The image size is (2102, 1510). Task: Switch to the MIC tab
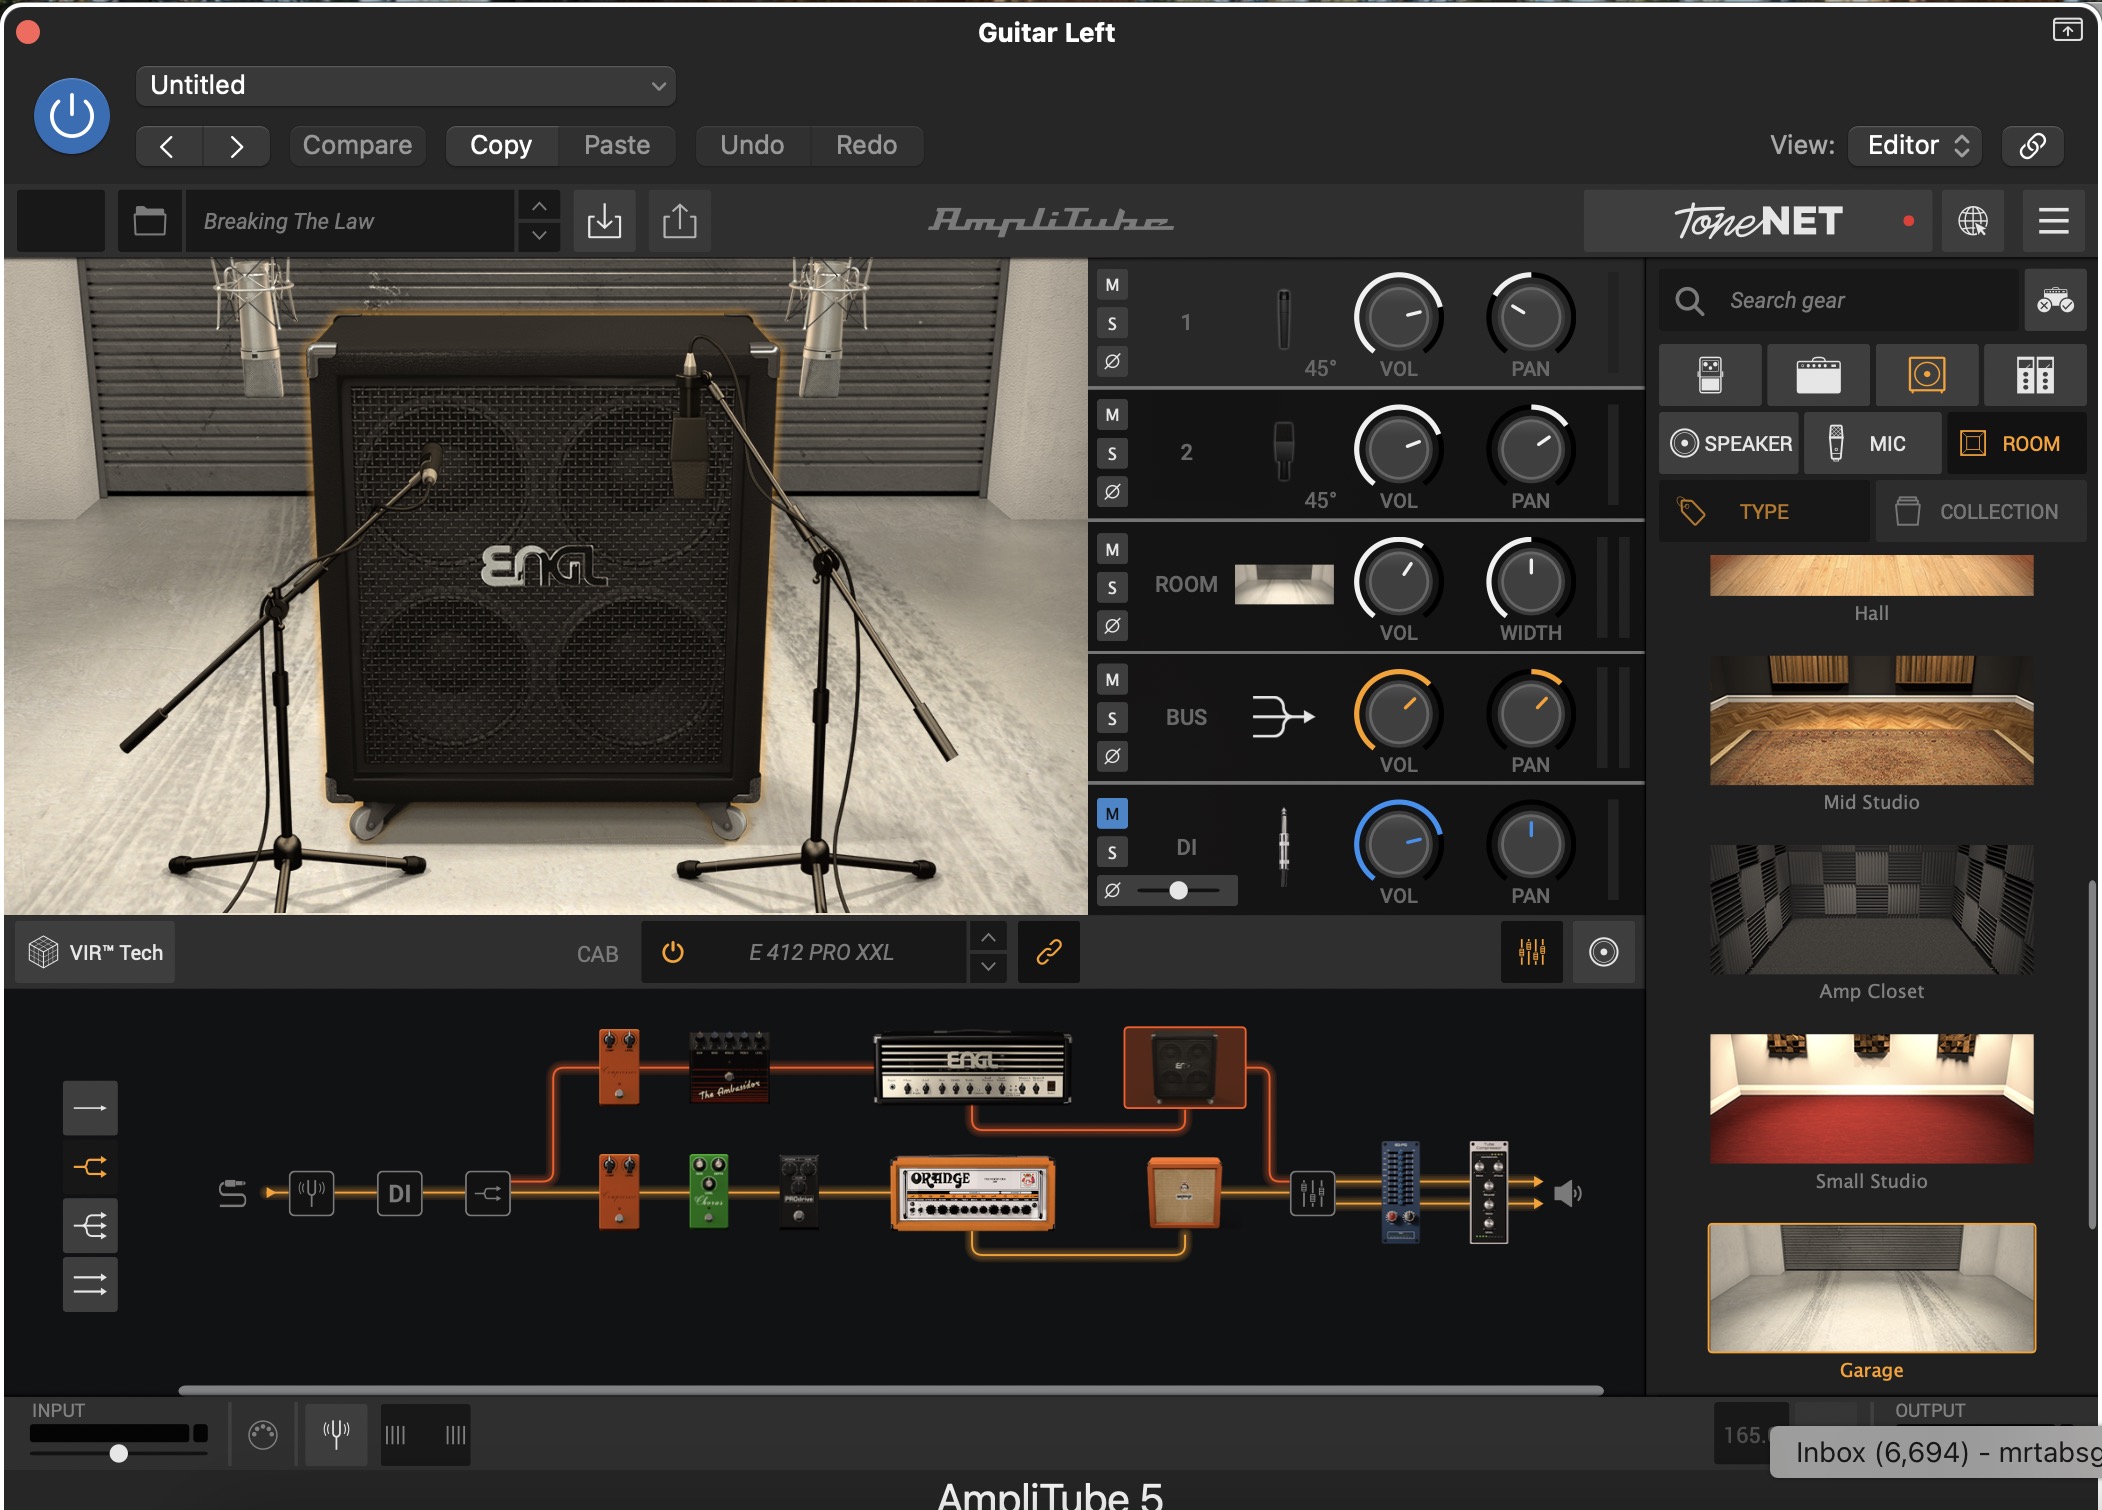[1873, 443]
